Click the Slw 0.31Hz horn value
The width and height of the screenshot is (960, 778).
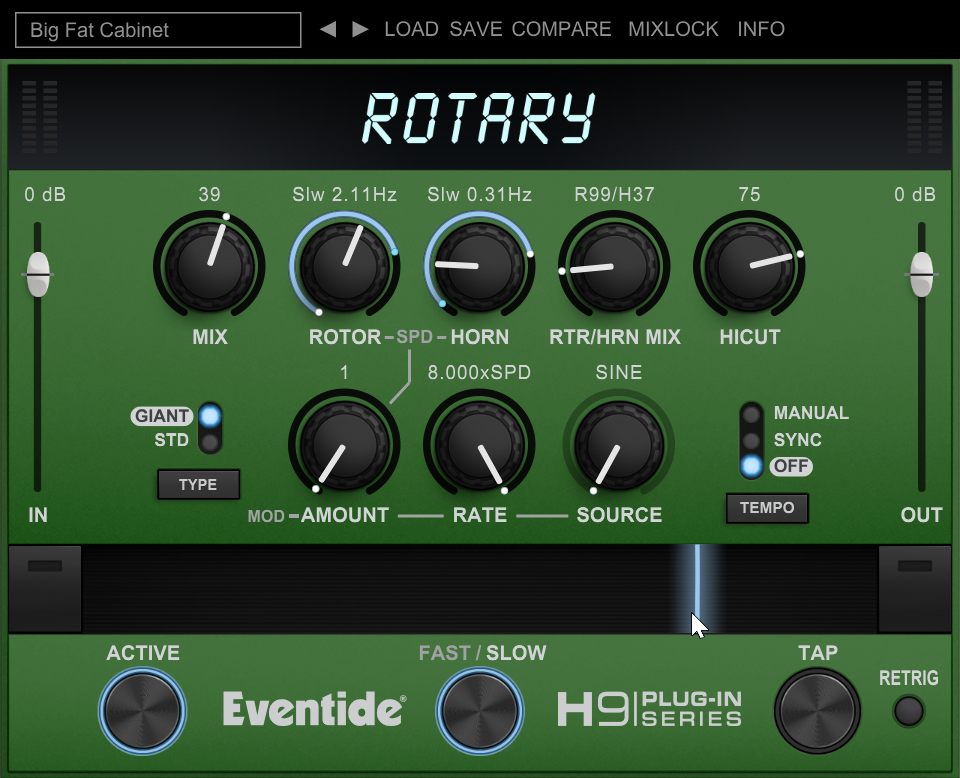(x=479, y=195)
